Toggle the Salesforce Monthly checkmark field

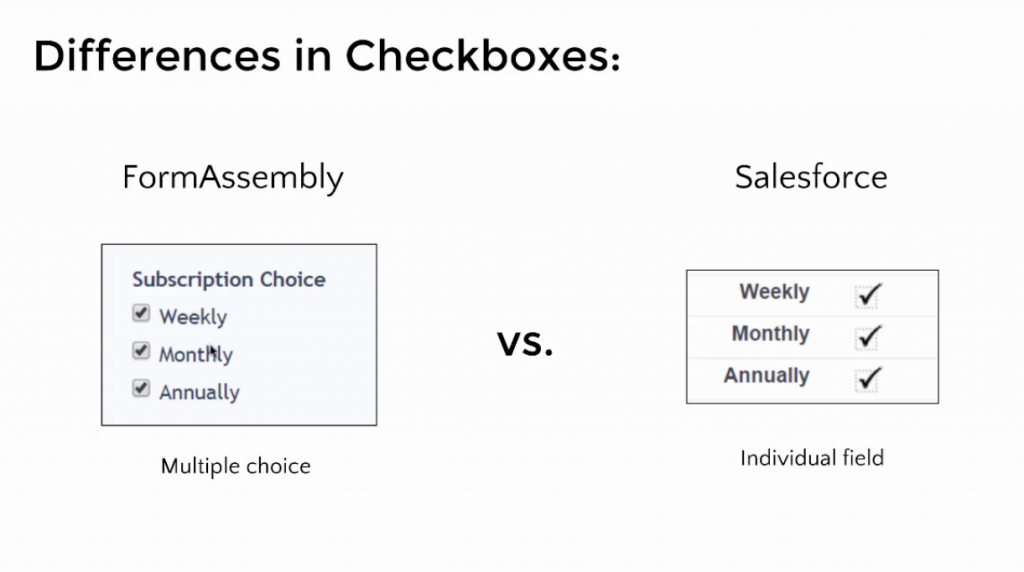(868, 337)
